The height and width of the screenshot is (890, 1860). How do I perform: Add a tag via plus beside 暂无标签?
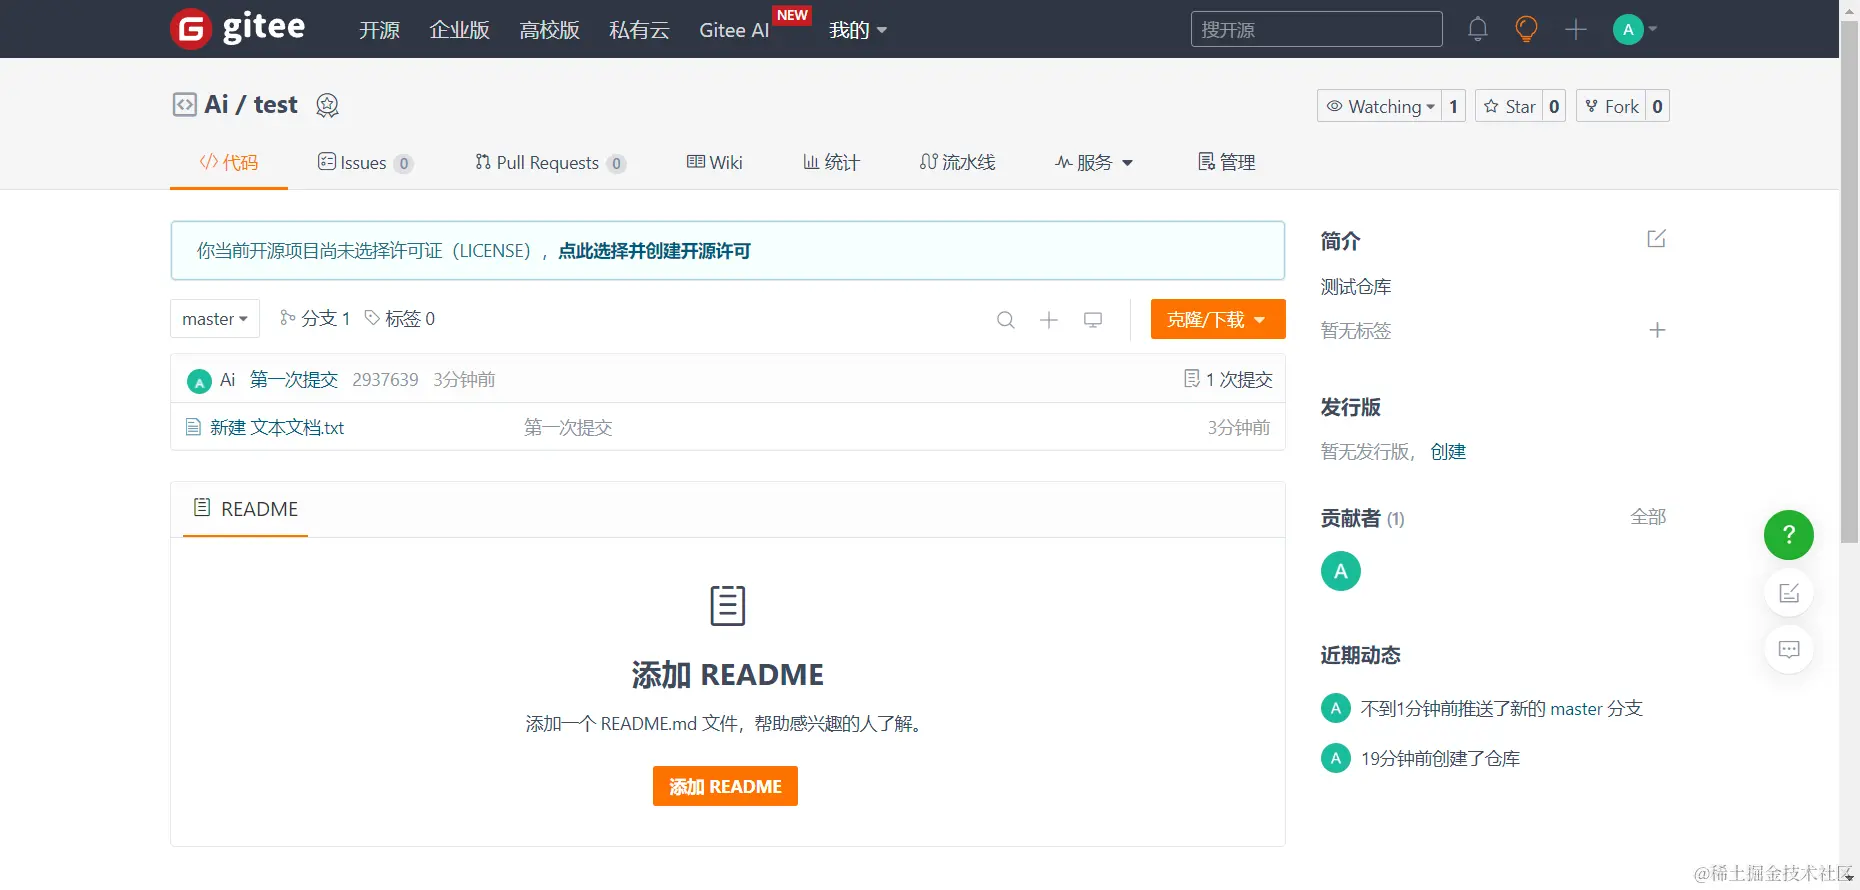pos(1657,330)
